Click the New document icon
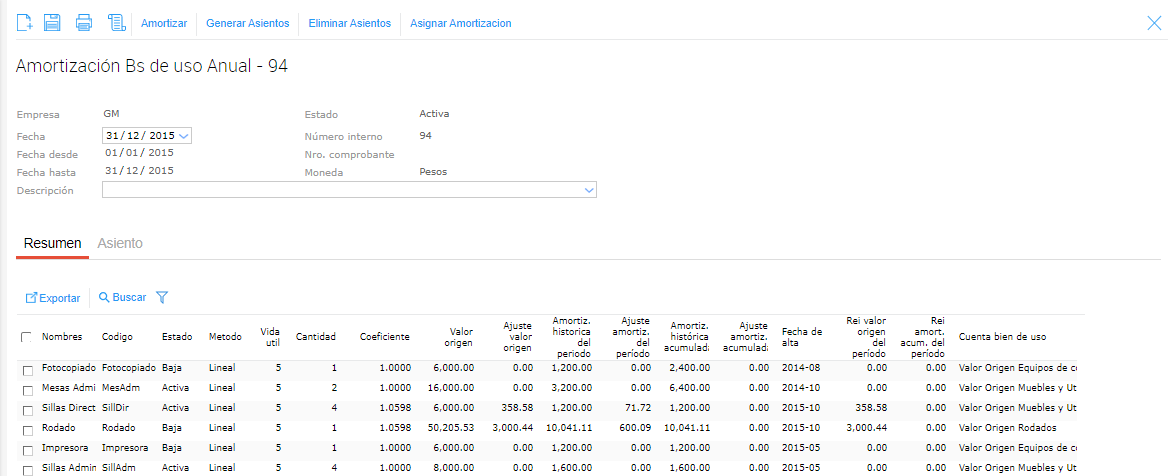Screen dimensions: 1176x476 (x=26, y=22)
